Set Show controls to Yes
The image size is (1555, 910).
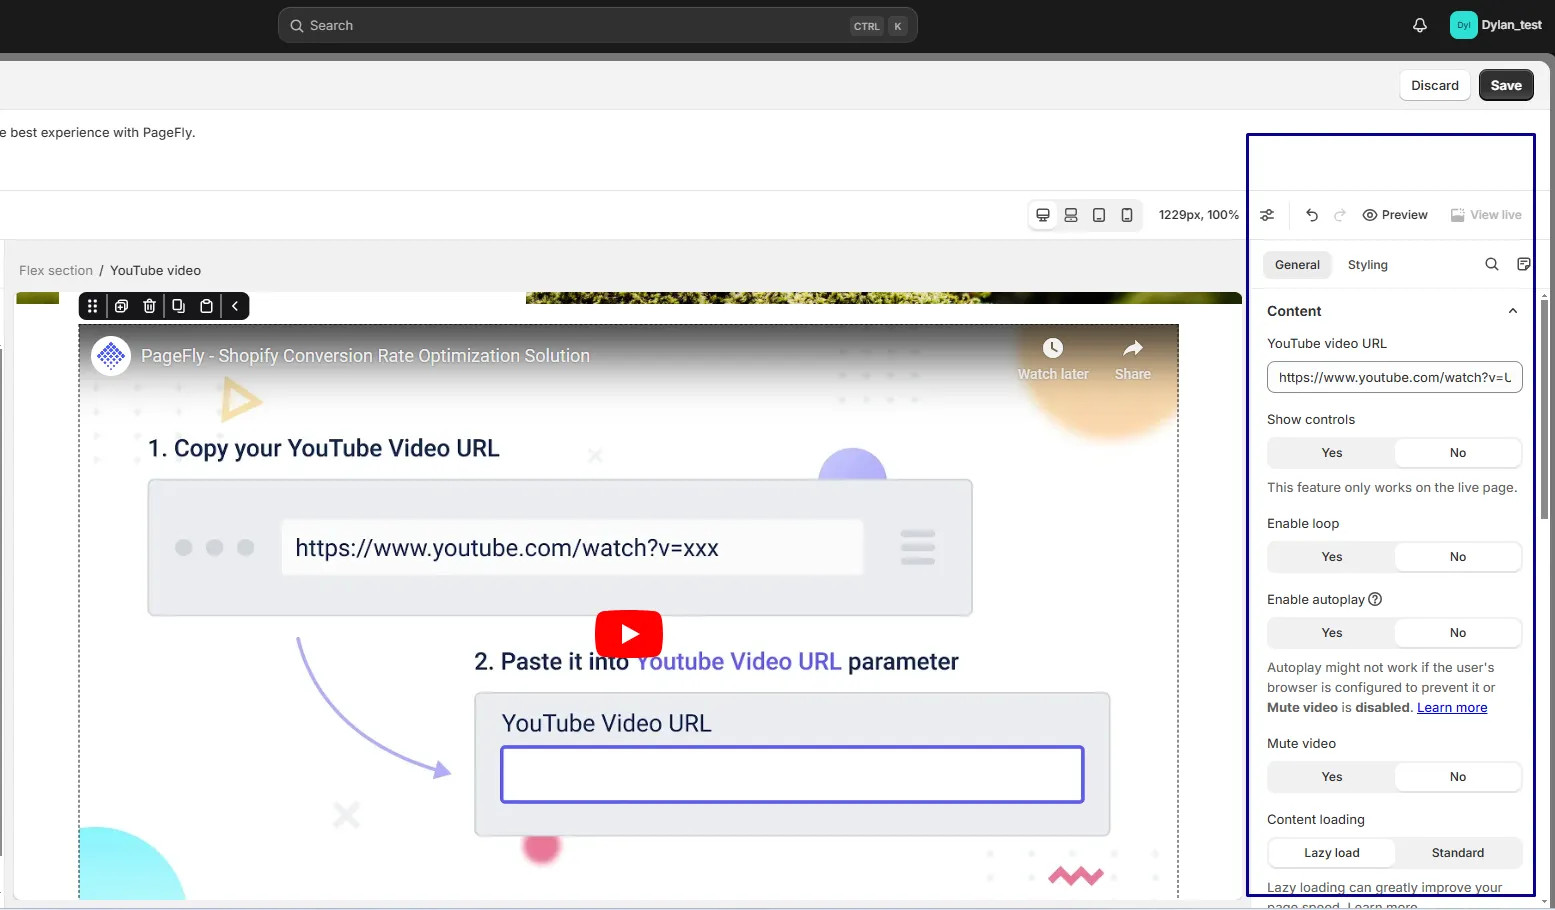[1331, 453]
